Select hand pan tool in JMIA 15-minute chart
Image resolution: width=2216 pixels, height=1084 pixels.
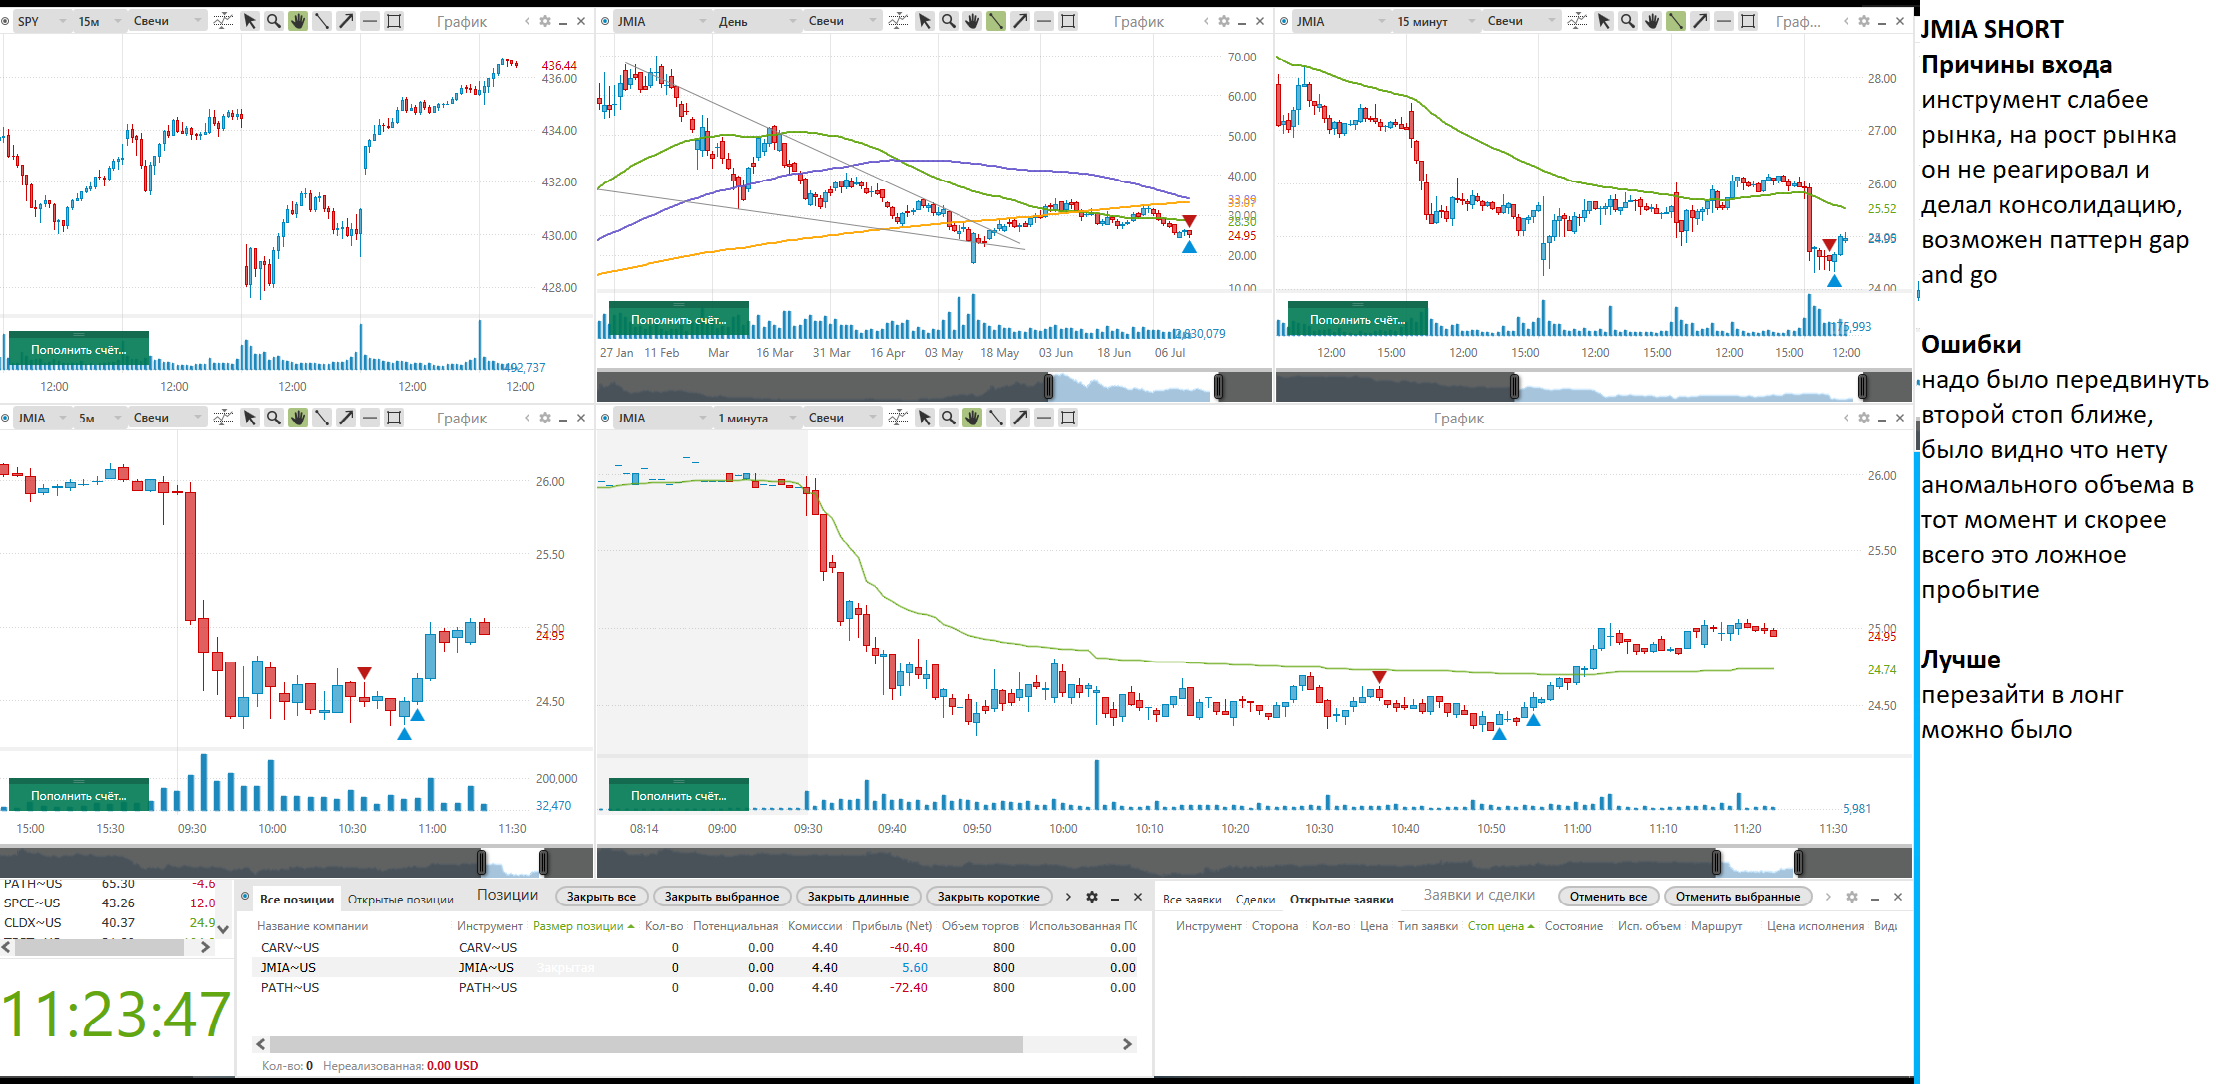tap(1652, 21)
